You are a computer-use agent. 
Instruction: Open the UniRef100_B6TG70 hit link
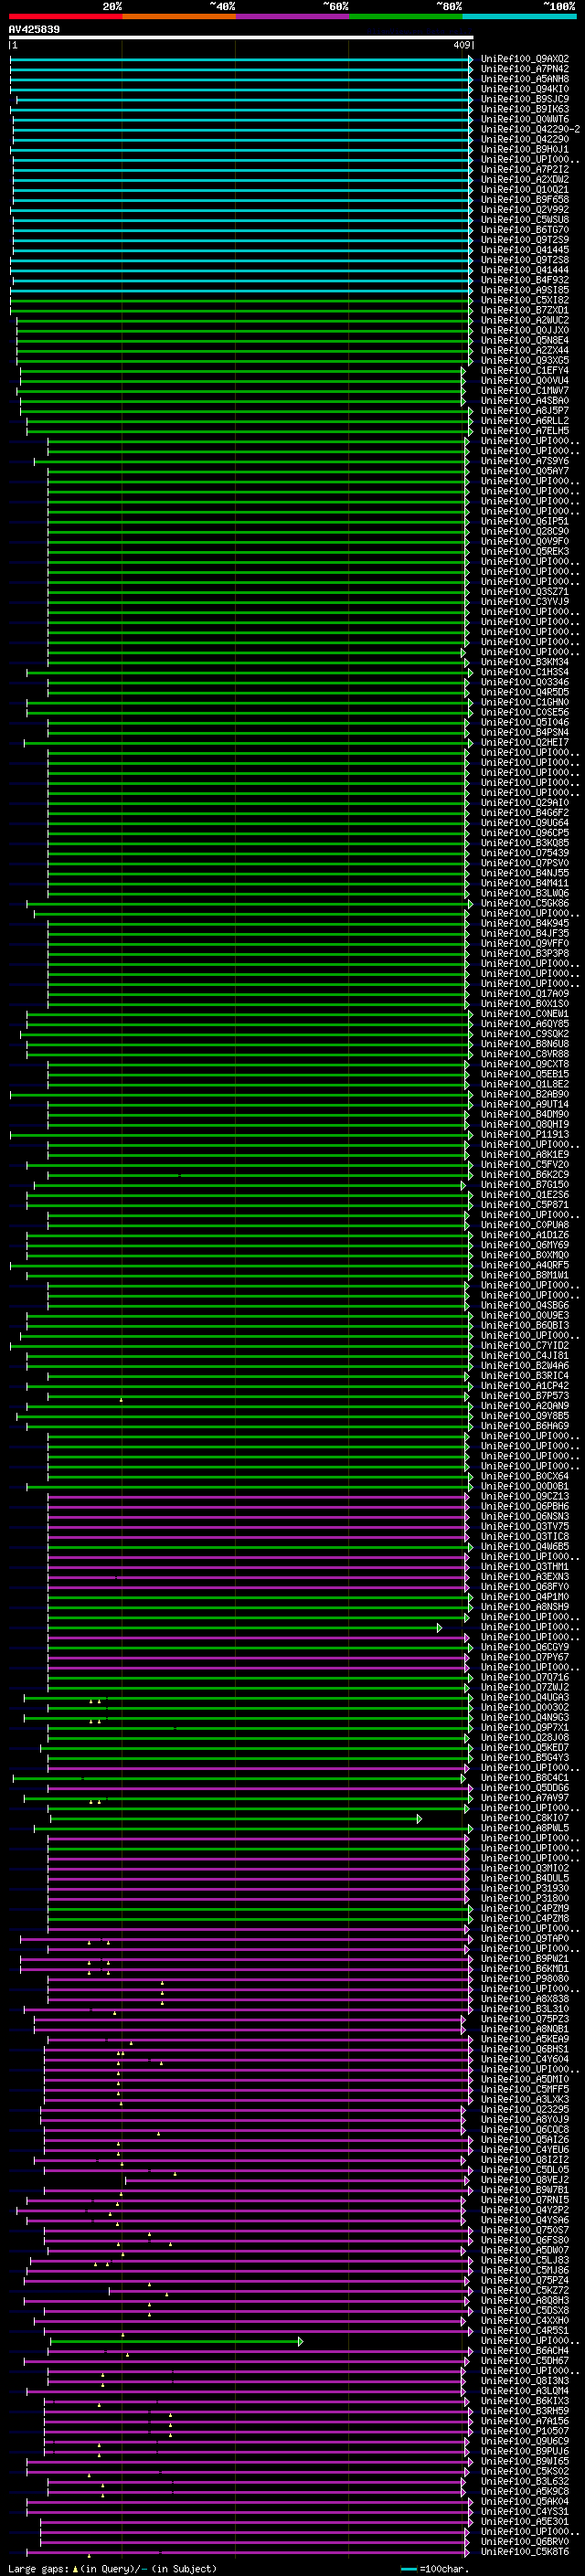525,230
